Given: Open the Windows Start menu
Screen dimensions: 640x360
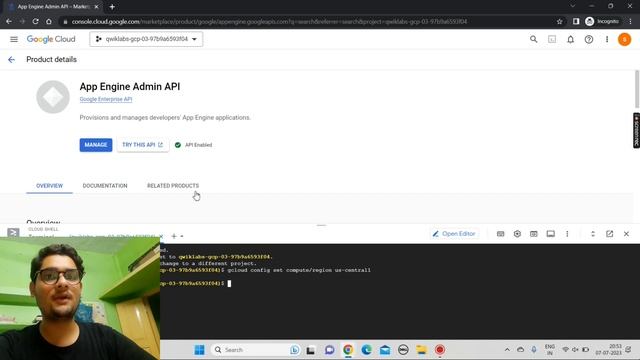Looking at the screenshot, I should [200, 350].
